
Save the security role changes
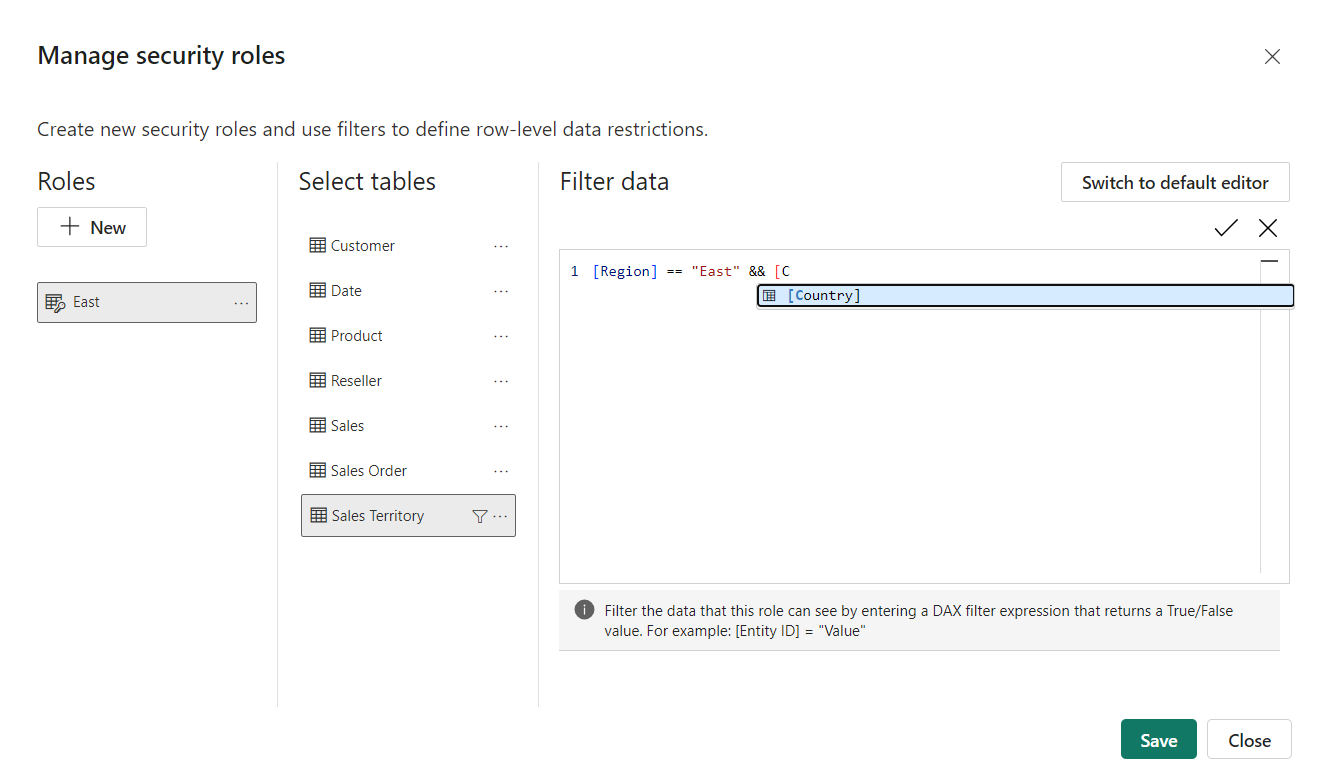point(1158,739)
